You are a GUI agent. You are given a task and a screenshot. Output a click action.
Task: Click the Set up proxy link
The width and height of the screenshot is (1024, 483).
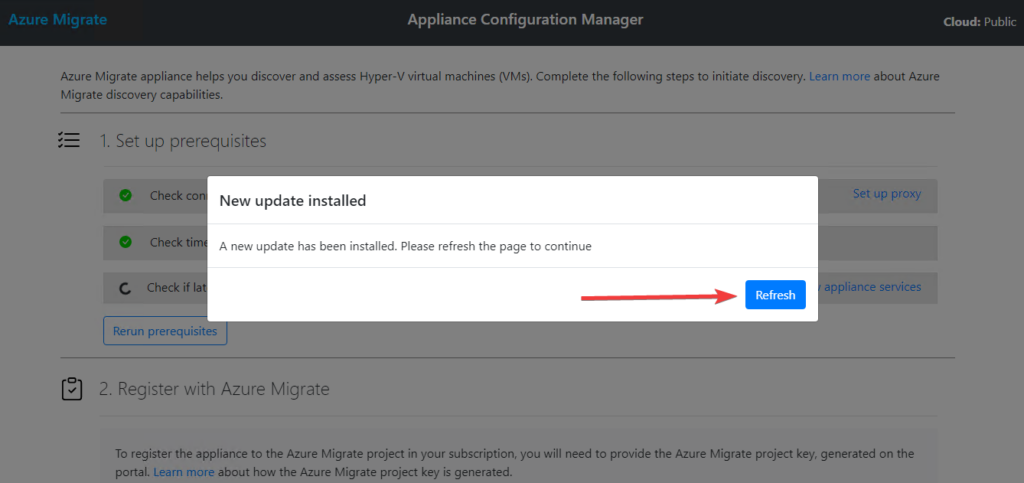[887, 194]
